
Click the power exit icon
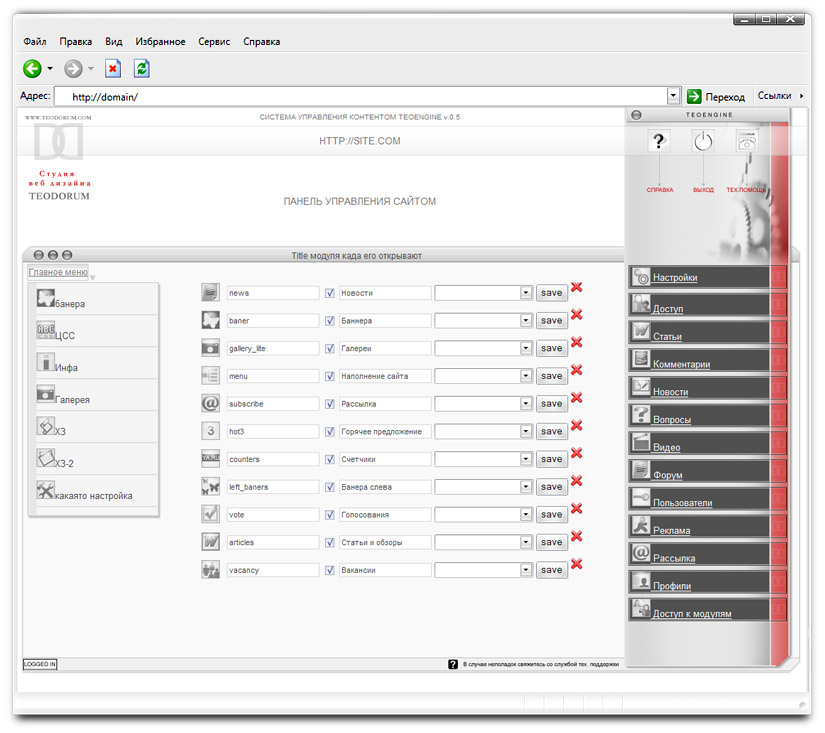[x=703, y=142]
